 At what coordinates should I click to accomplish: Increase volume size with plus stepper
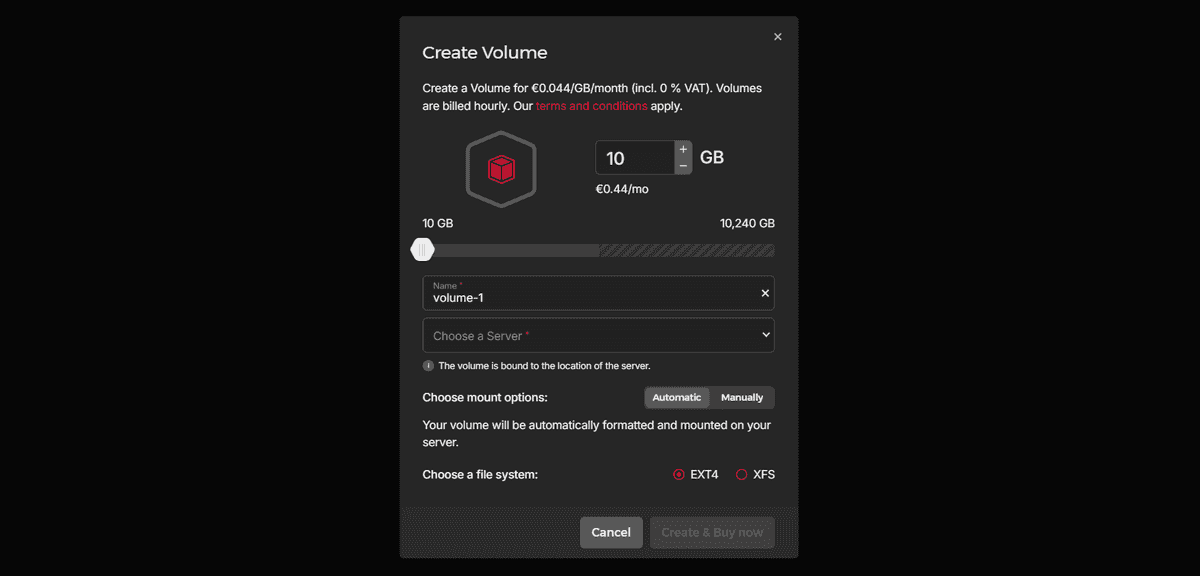tap(684, 149)
